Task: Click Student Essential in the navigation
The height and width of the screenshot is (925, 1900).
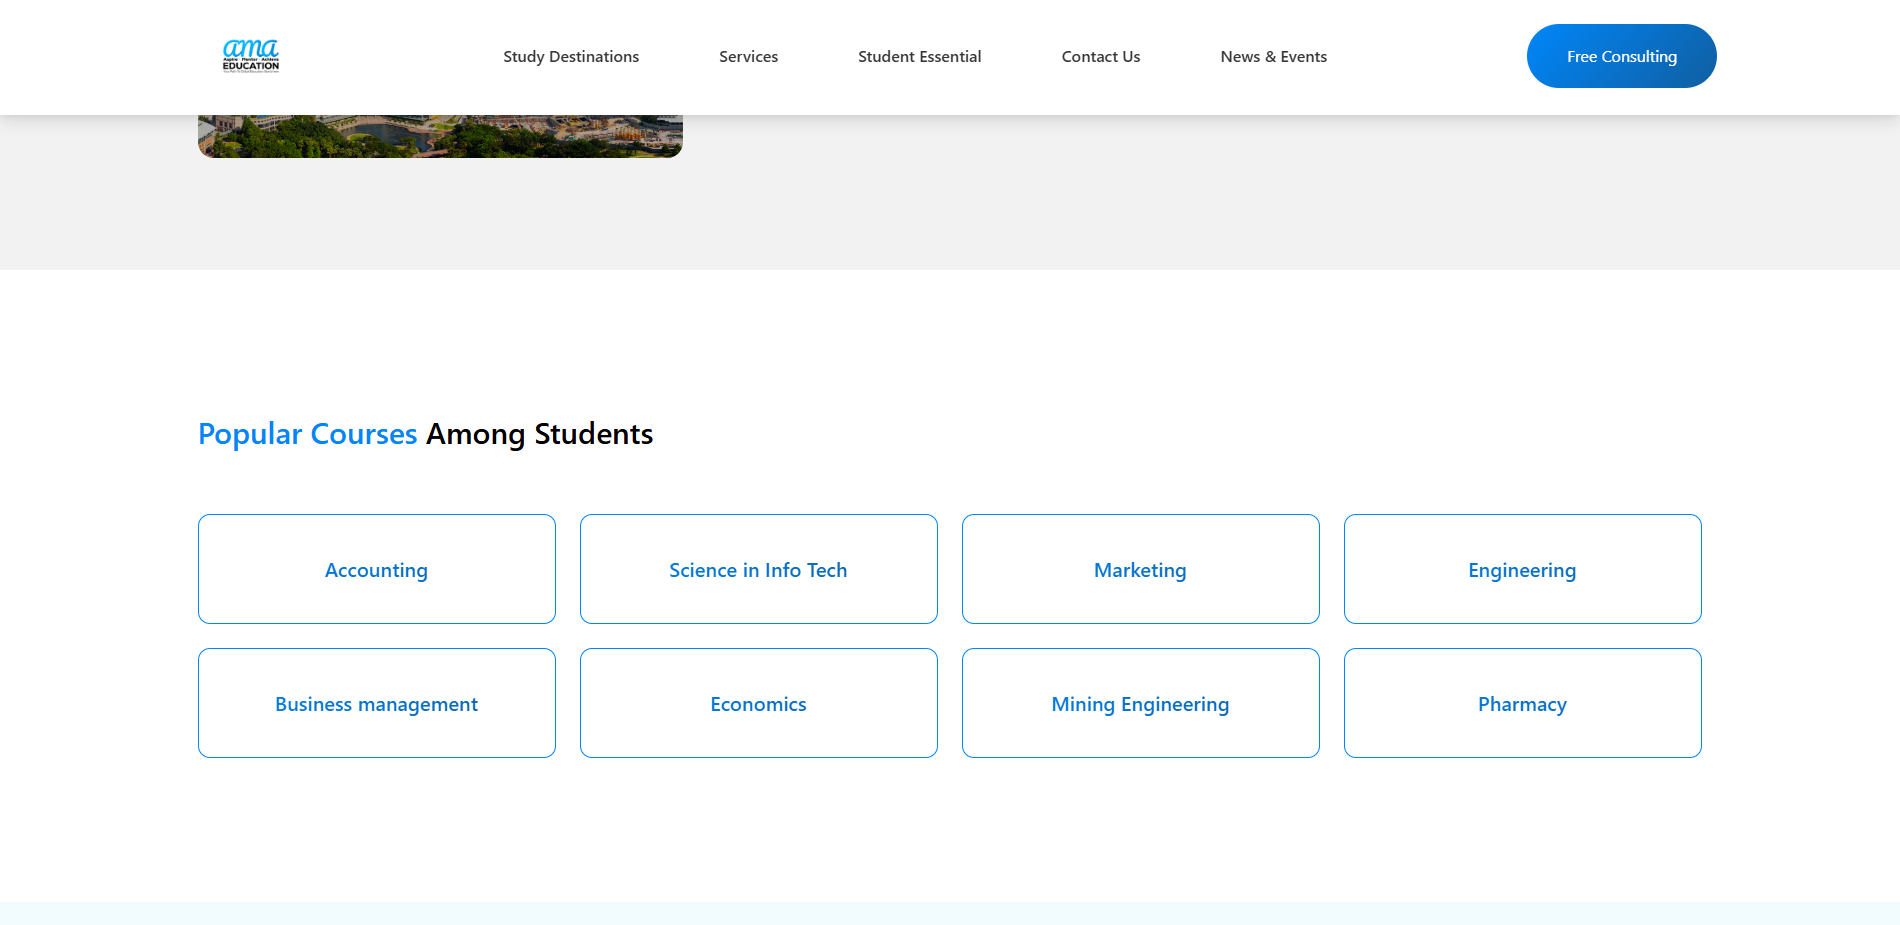Action: click(x=919, y=56)
